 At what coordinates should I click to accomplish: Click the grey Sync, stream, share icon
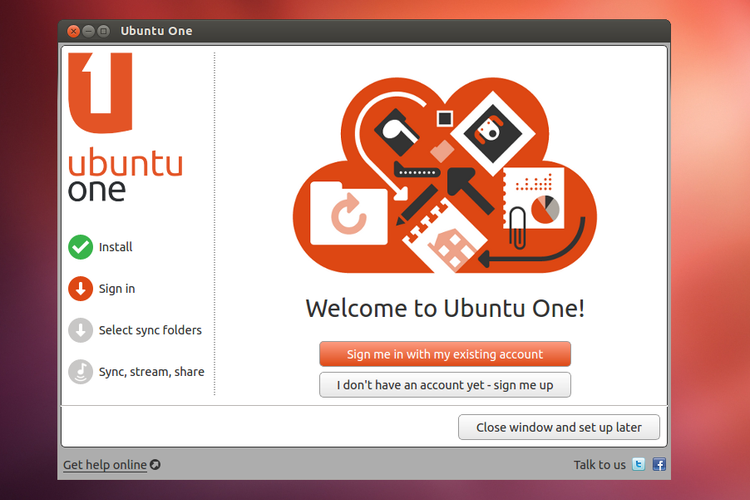(x=80, y=371)
